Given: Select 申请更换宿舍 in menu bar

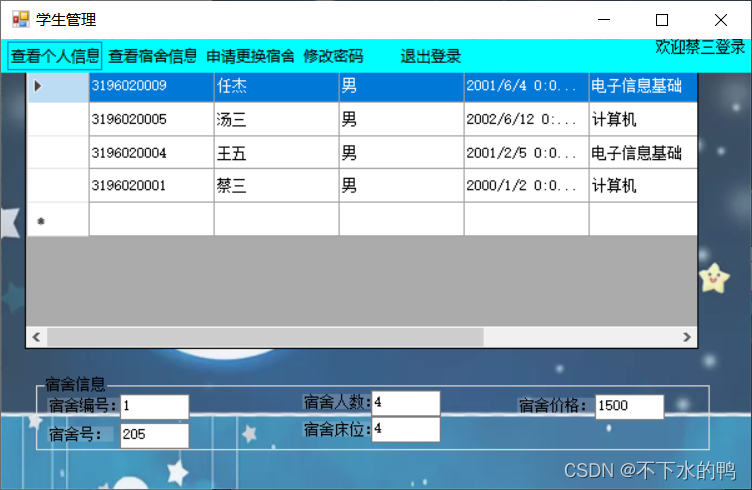Looking at the screenshot, I should (x=250, y=56).
